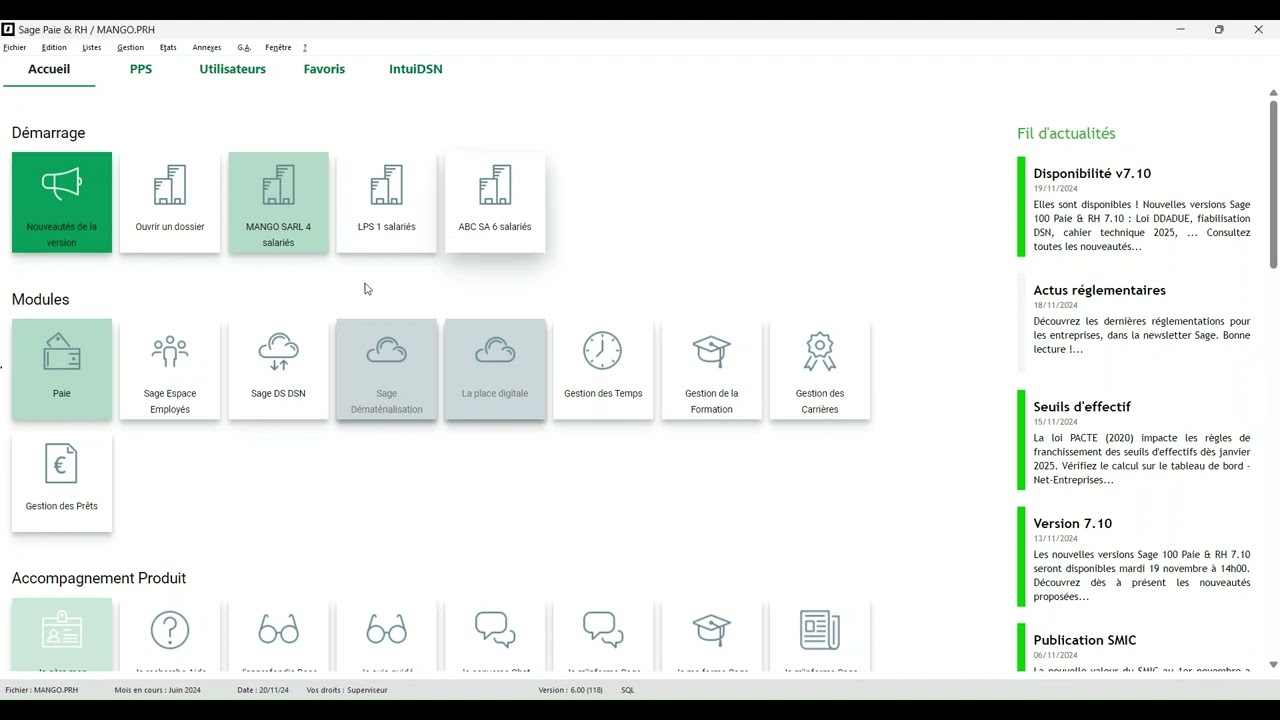The image size is (1280, 720).
Task: Open the Edition menu
Action: click(54, 47)
